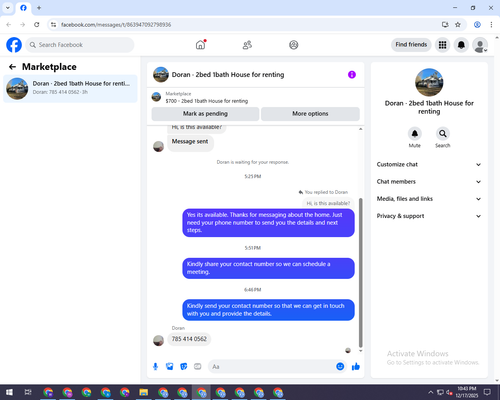Image resolution: width=500 pixels, height=400 pixels.
Task: Open the emoji picker in the message box
Action: pyautogui.click(x=340, y=367)
